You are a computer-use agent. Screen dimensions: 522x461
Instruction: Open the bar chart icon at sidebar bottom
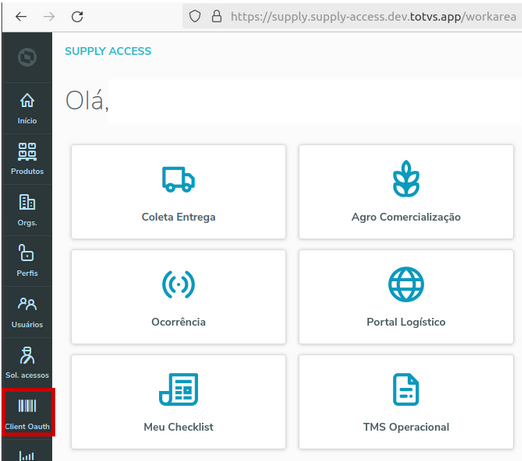(27, 455)
